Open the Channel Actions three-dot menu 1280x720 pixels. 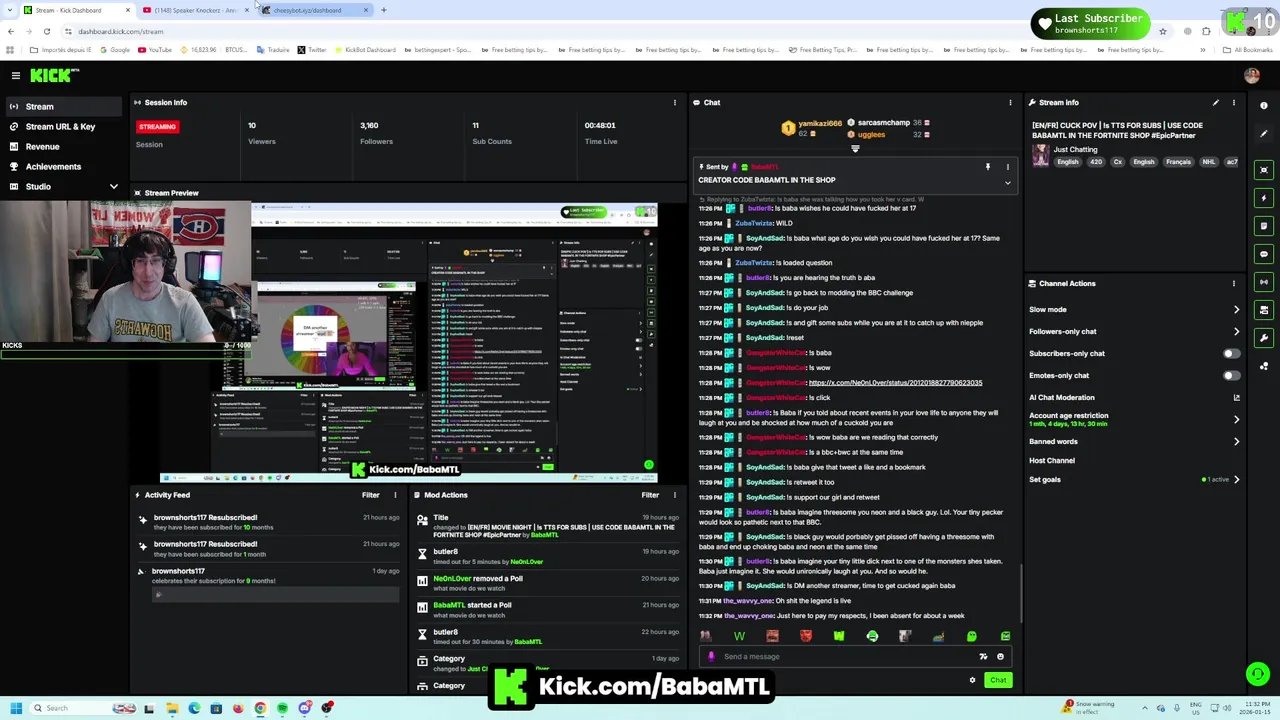(1233, 283)
